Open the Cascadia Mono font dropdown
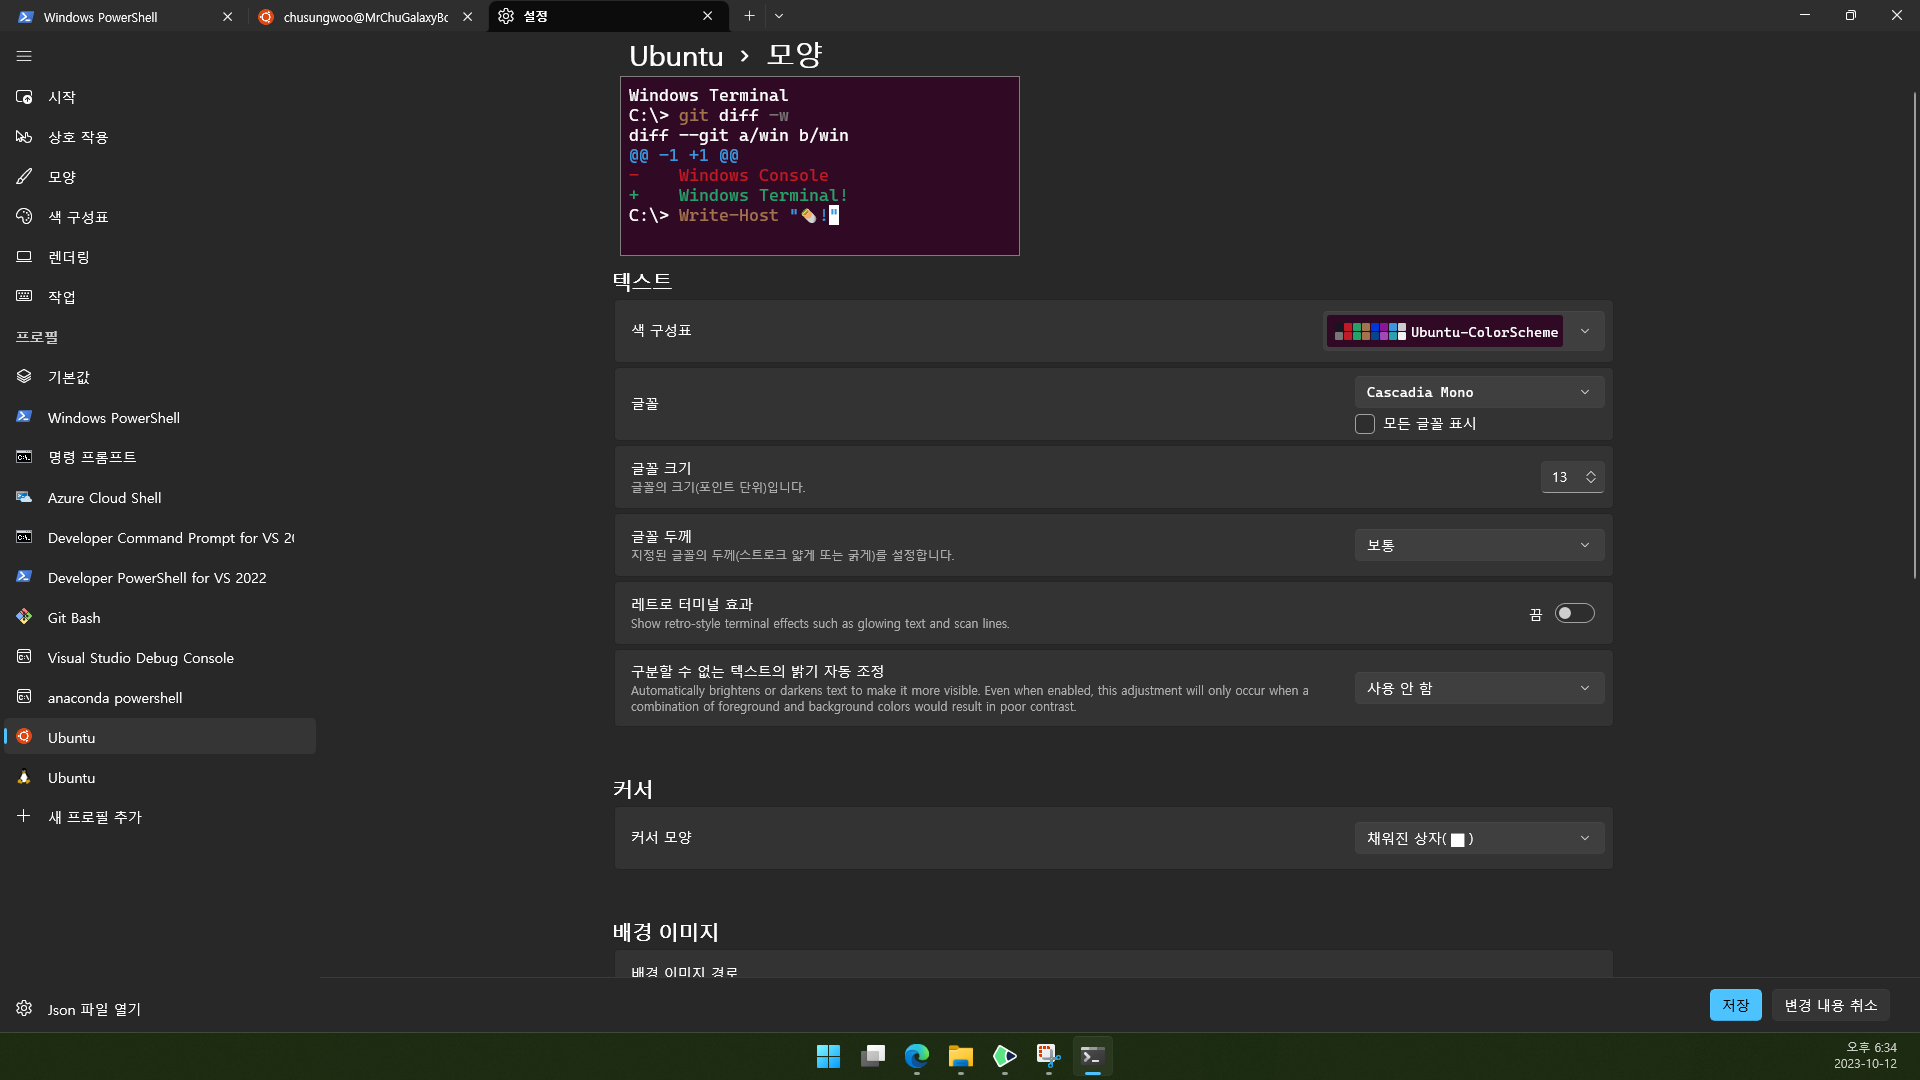The height and width of the screenshot is (1080, 1920). coord(1479,392)
